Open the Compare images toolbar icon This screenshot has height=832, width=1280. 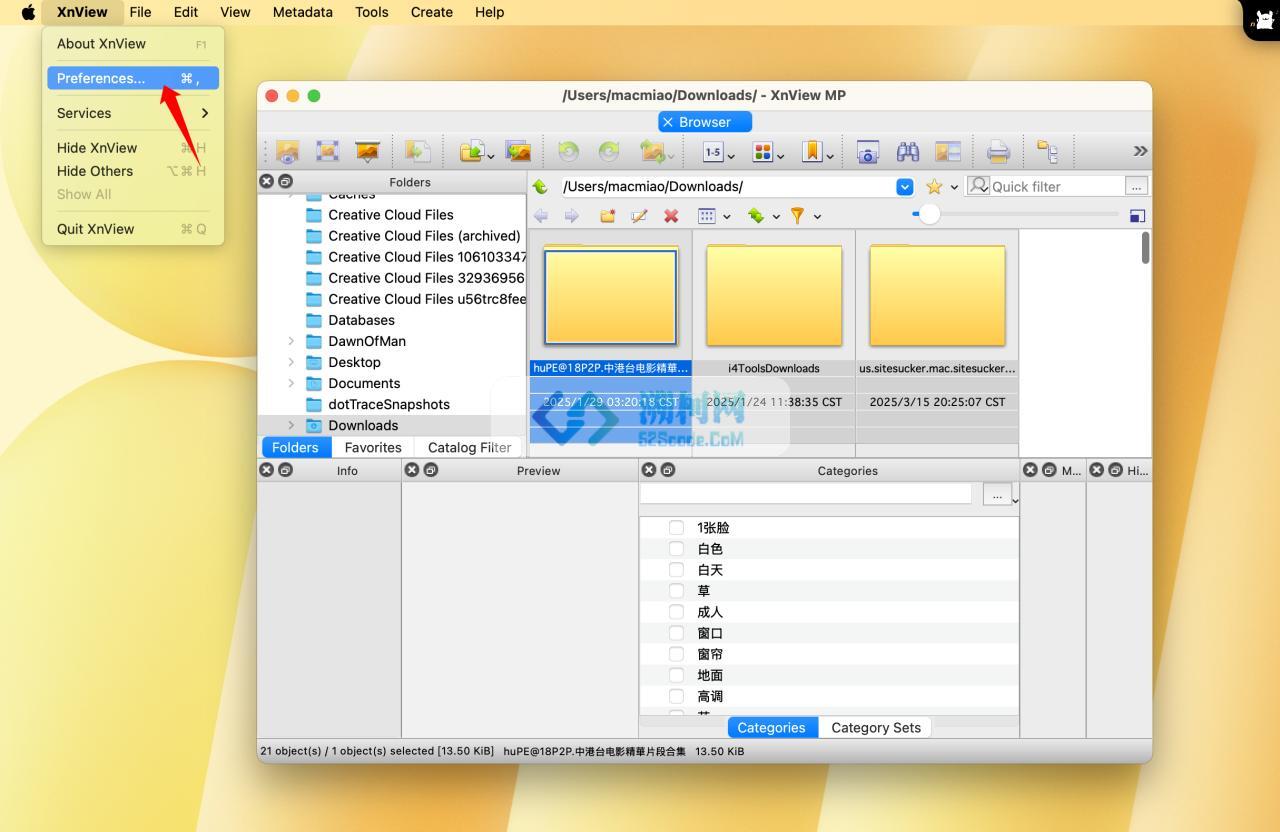(x=947, y=152)
